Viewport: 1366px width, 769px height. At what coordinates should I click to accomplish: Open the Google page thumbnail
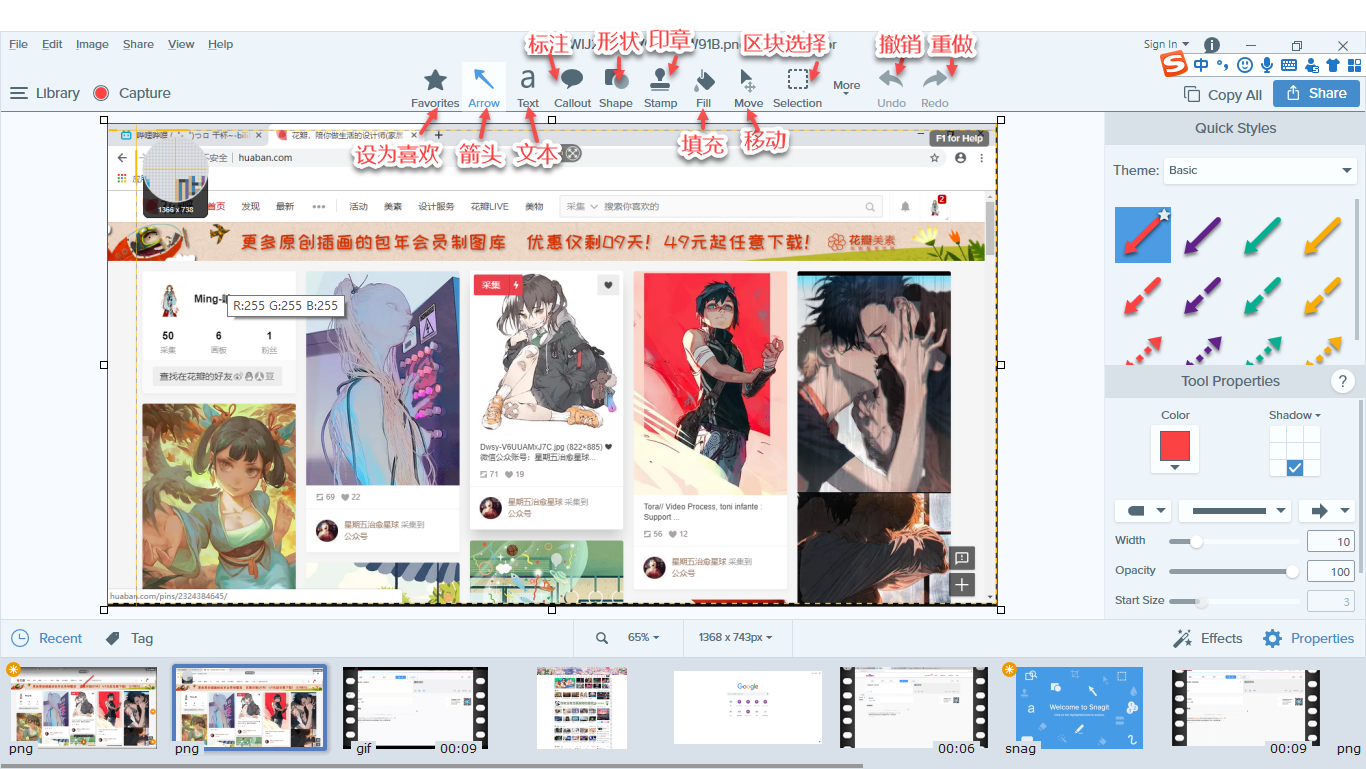748,708
